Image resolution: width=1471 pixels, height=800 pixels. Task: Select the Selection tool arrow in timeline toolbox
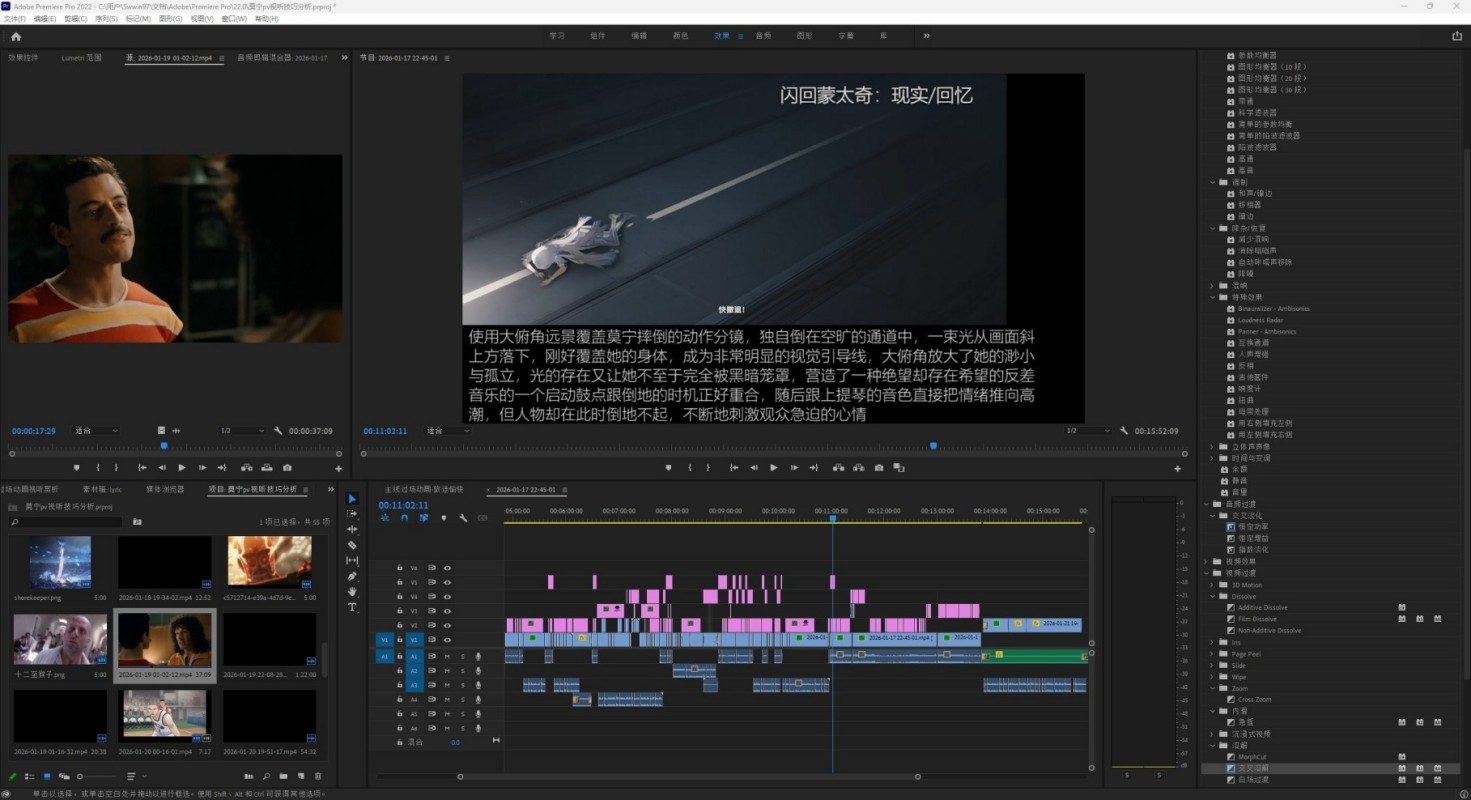click(x=352, y=498)
